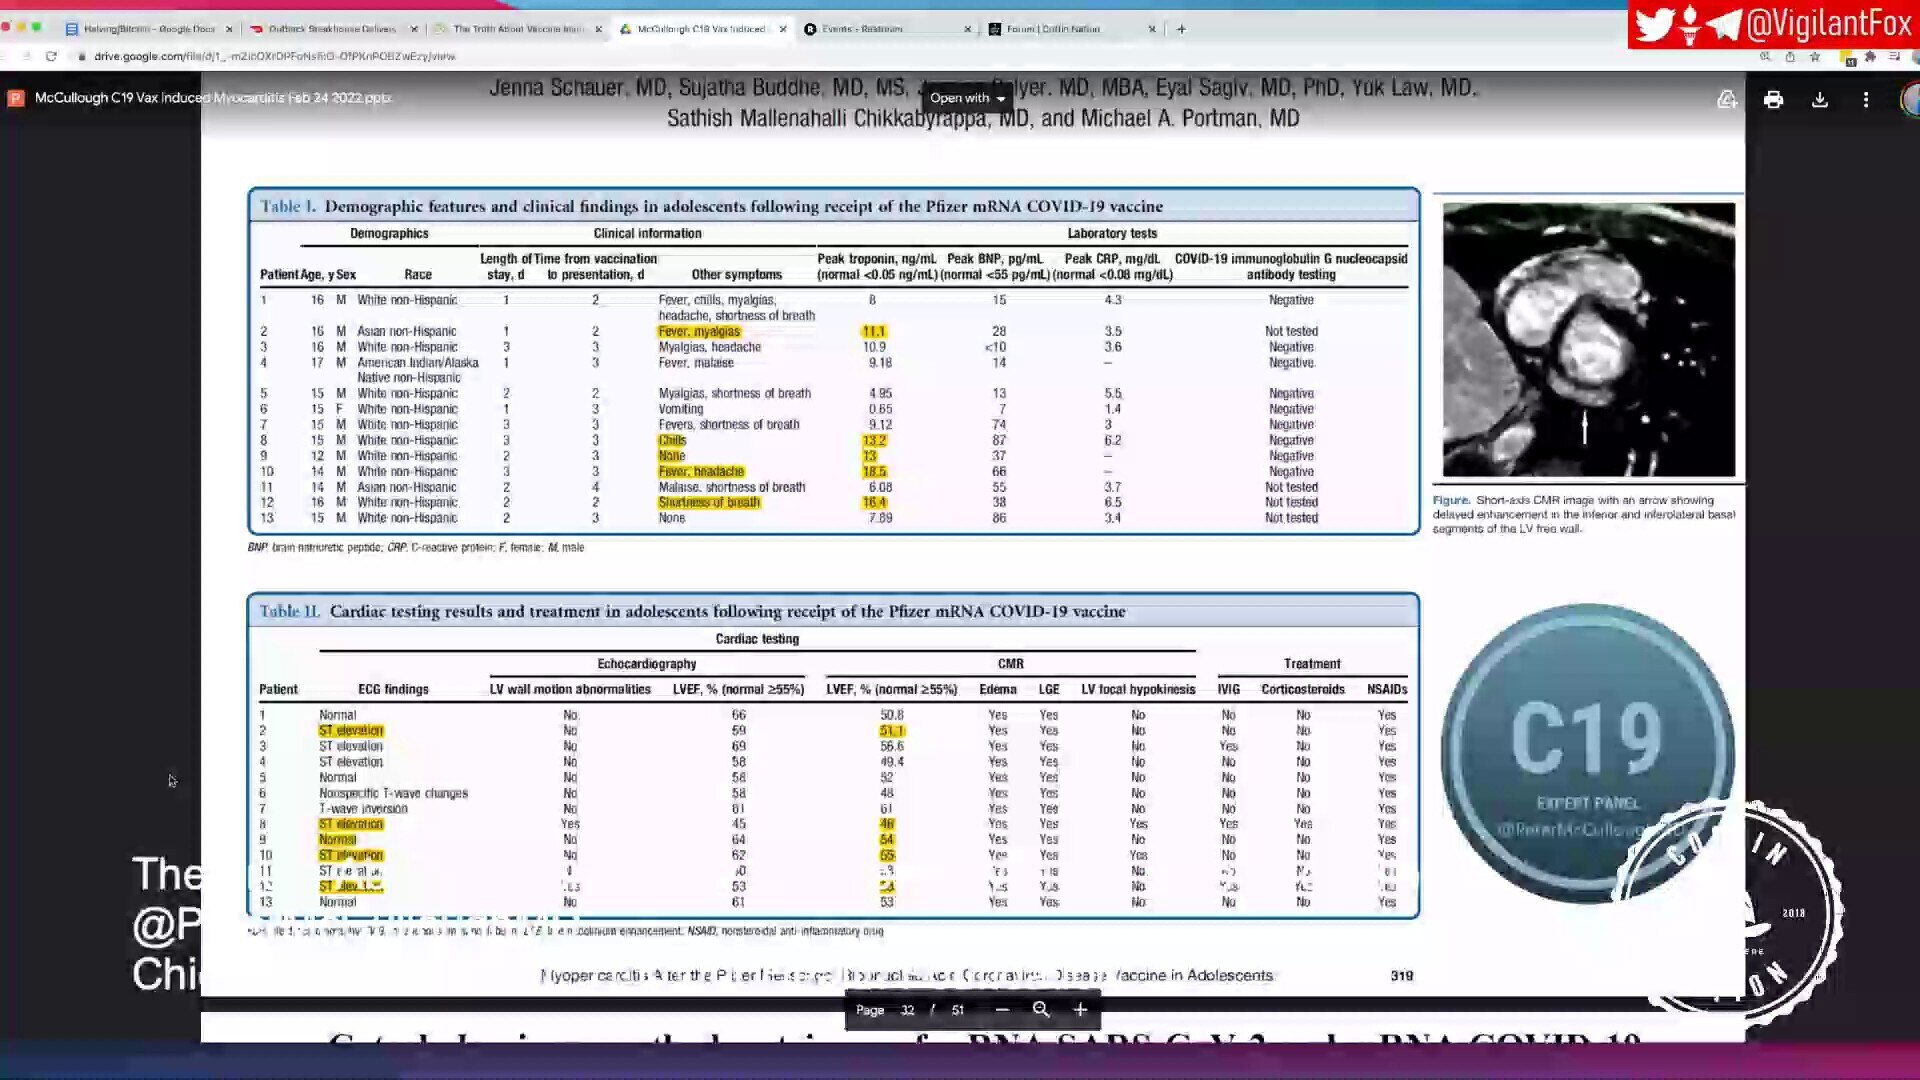Expand the Open with dropdown
Image resolution: width=1920 pixels, height=1080 pixels.
(x=967, y=98)
